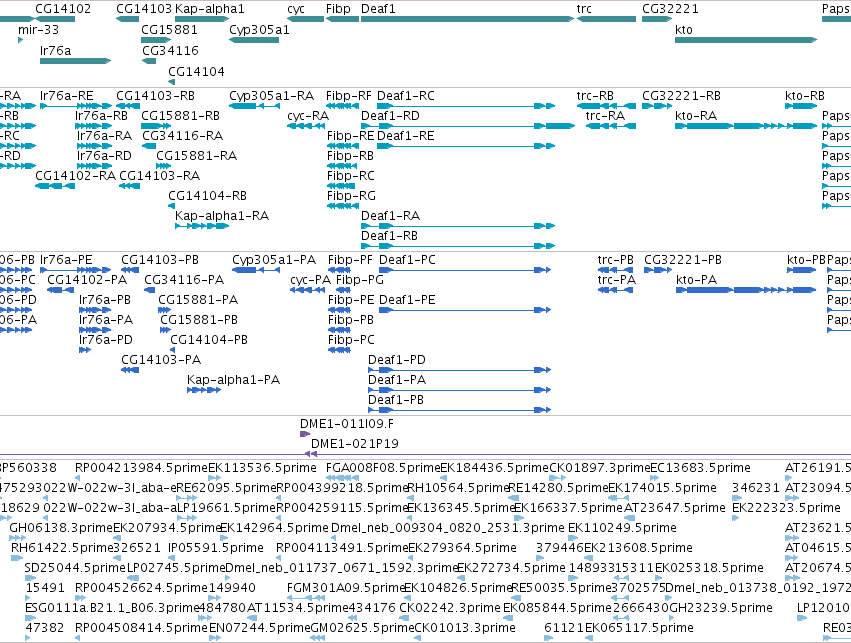851x643 pixels.
Task: Select transcript label kto-RA
Action: tap(696, 116)
